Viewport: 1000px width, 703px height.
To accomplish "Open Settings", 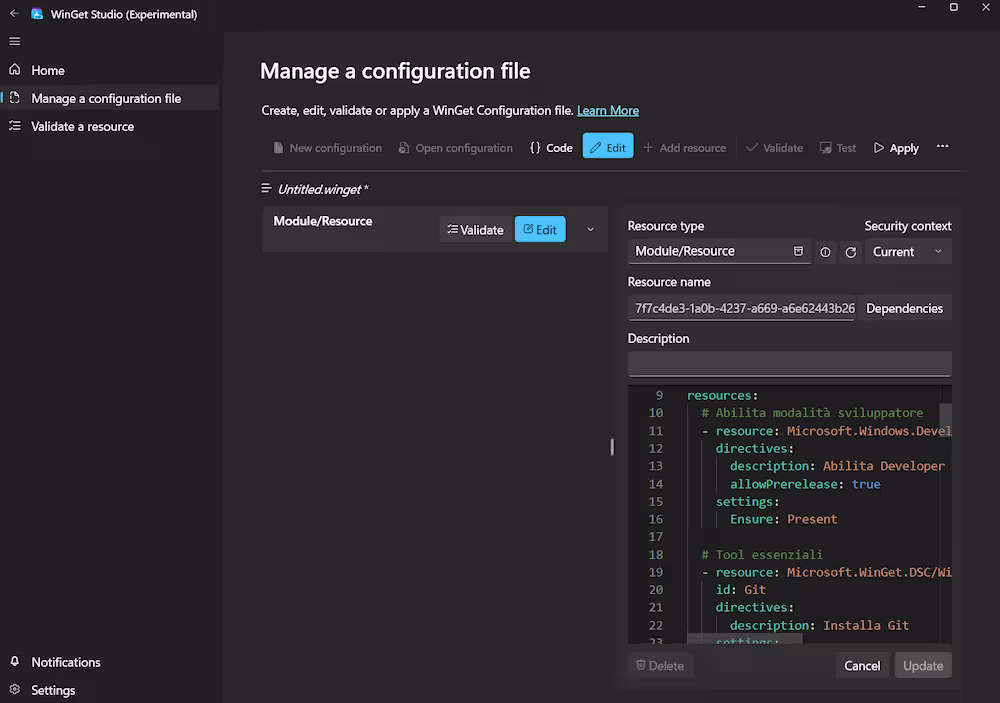I will point(110,690).
